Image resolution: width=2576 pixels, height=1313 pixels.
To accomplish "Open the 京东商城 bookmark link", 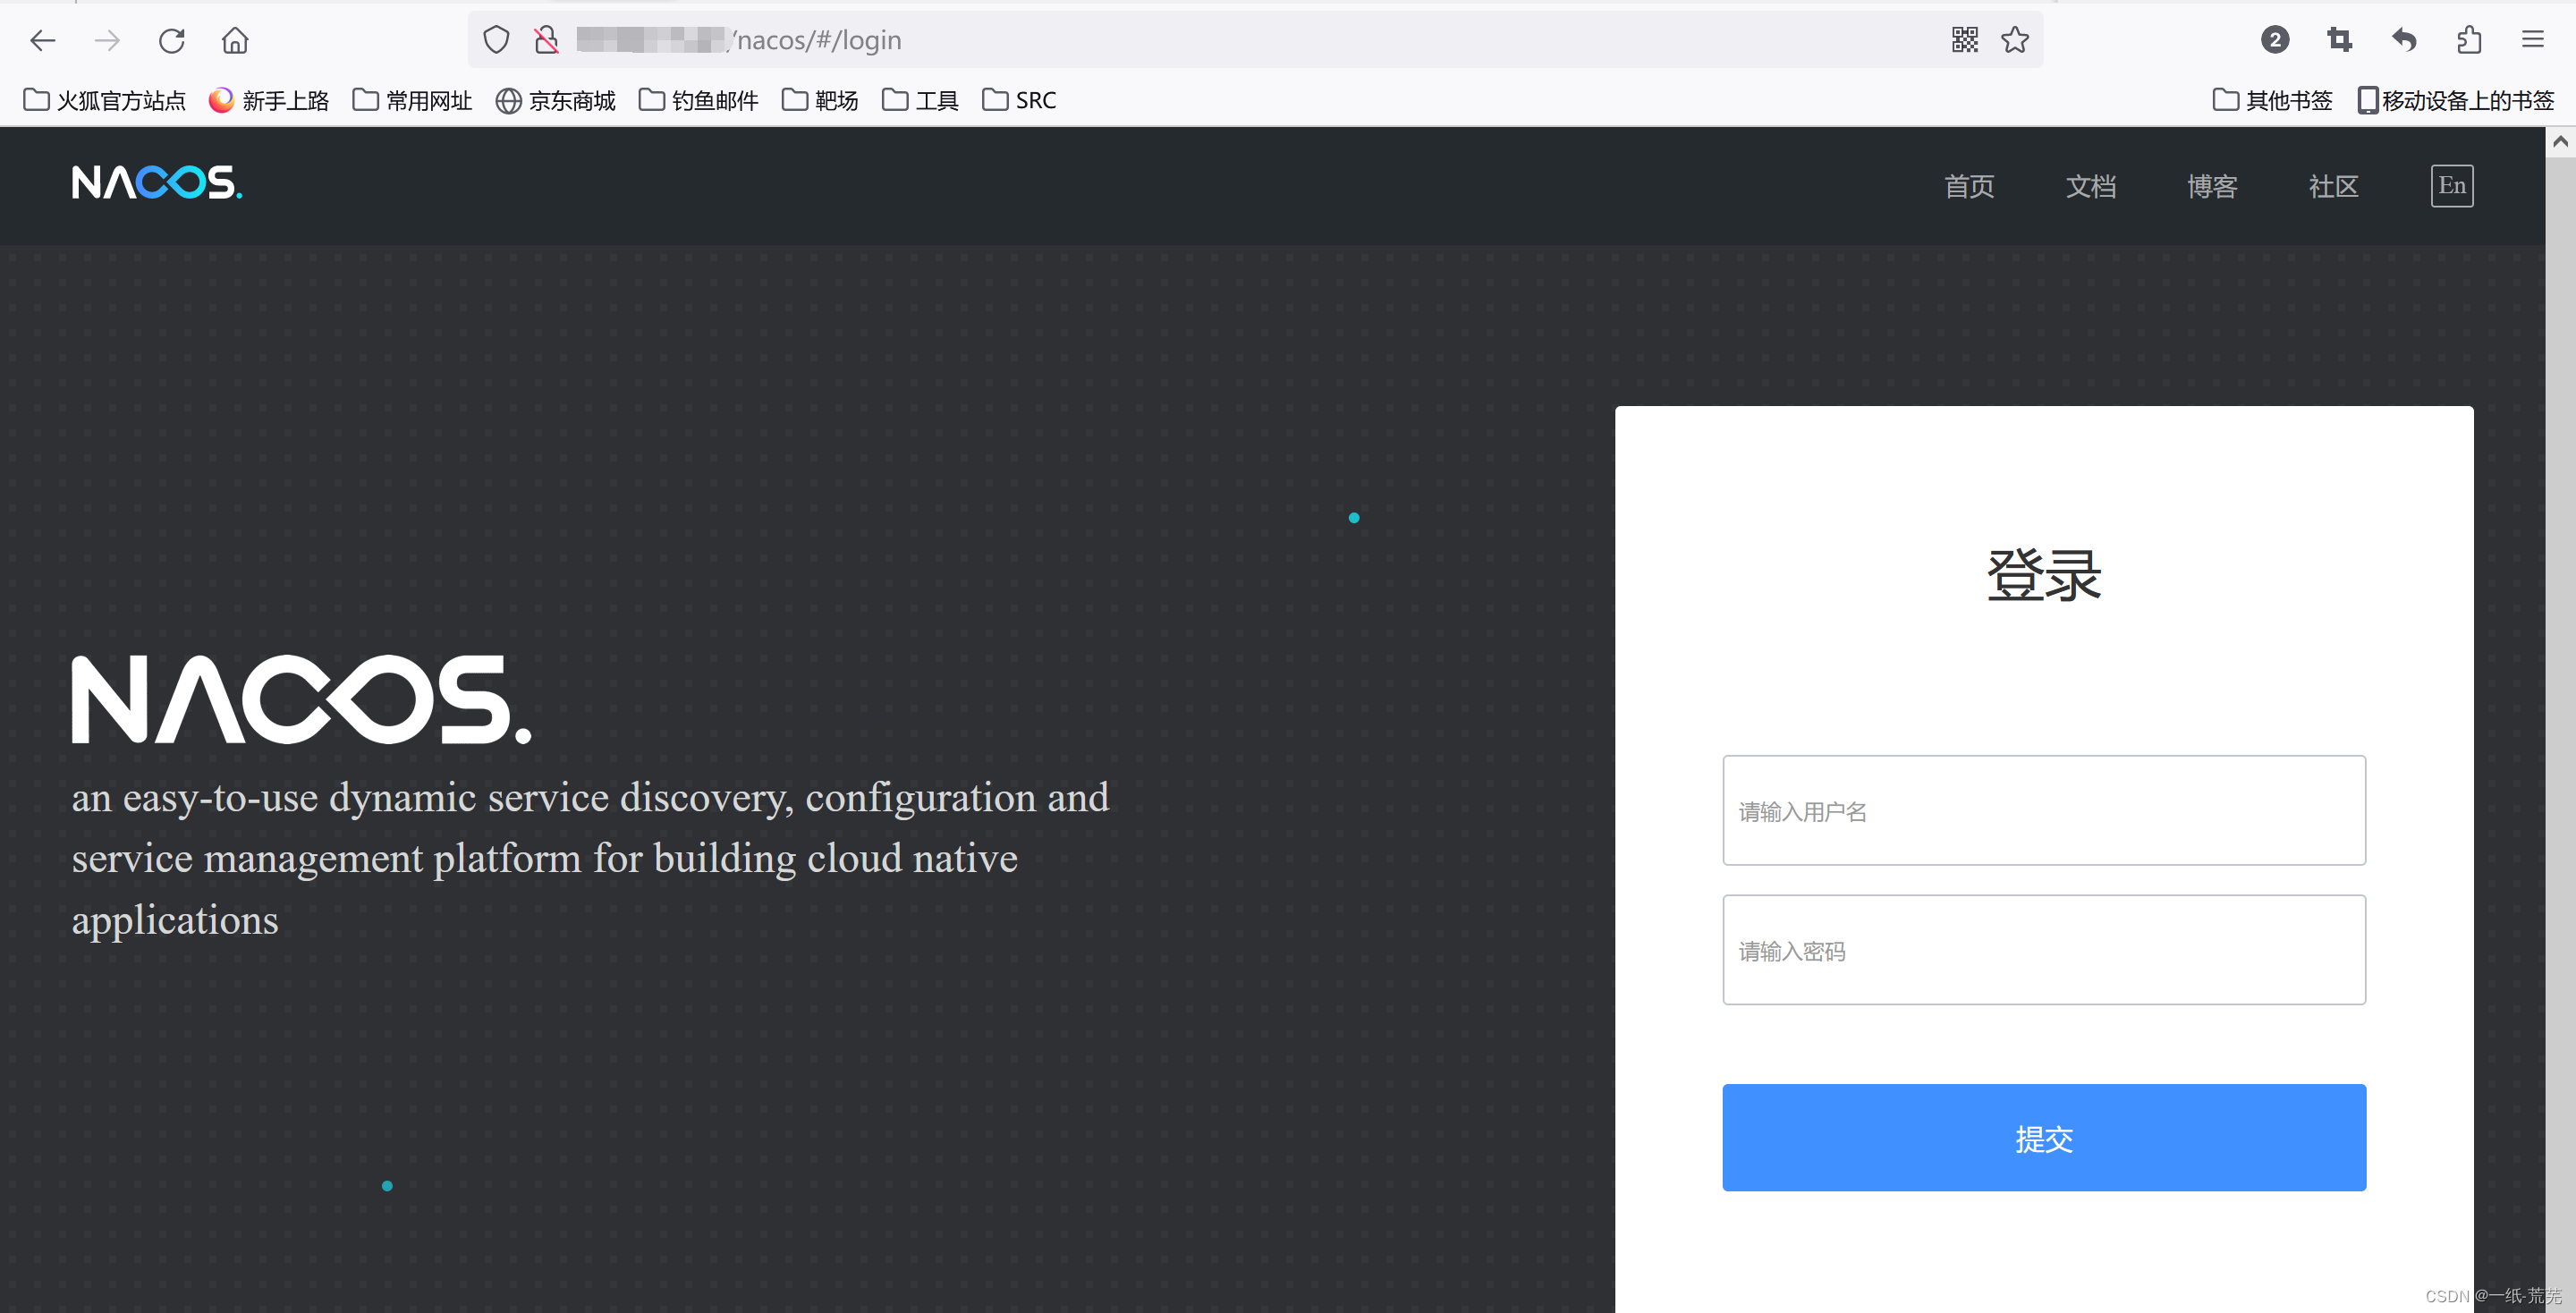I will [556, 100].
